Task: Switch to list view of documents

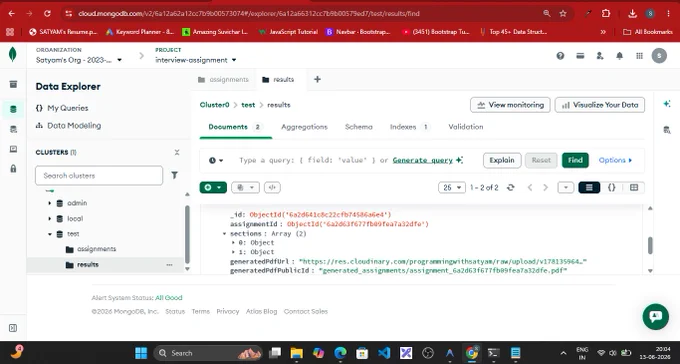Action: point(589,187)
